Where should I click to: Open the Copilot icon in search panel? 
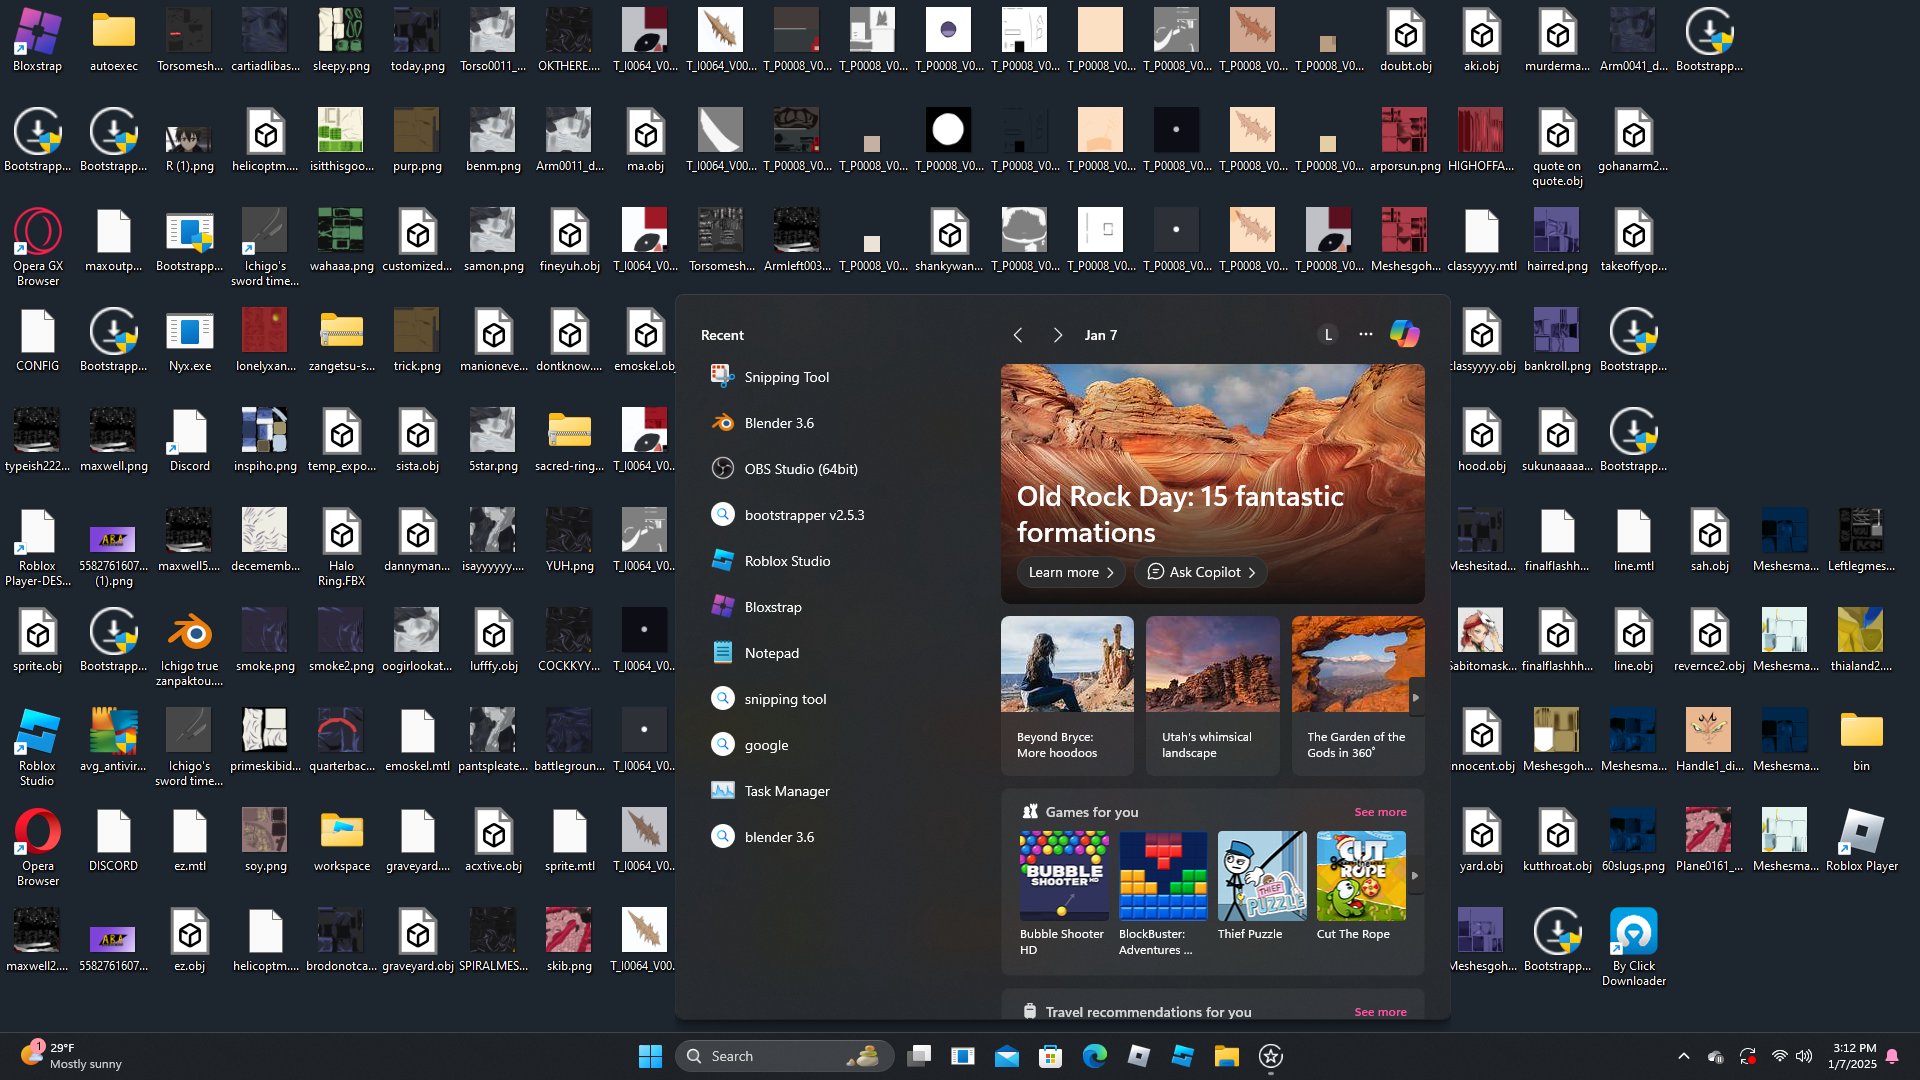[1404, 334]
